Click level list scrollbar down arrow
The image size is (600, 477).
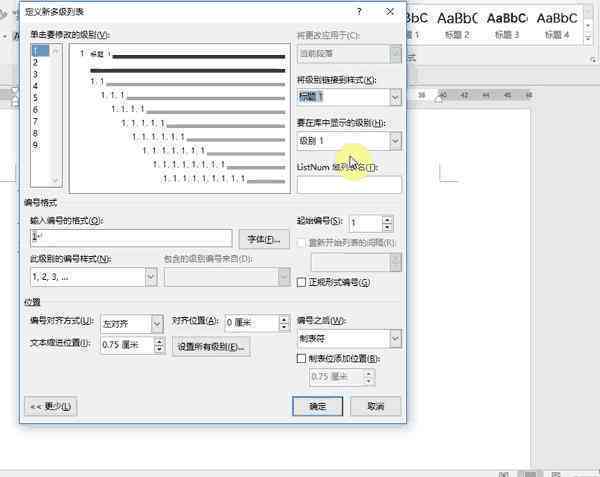[55, 180]
